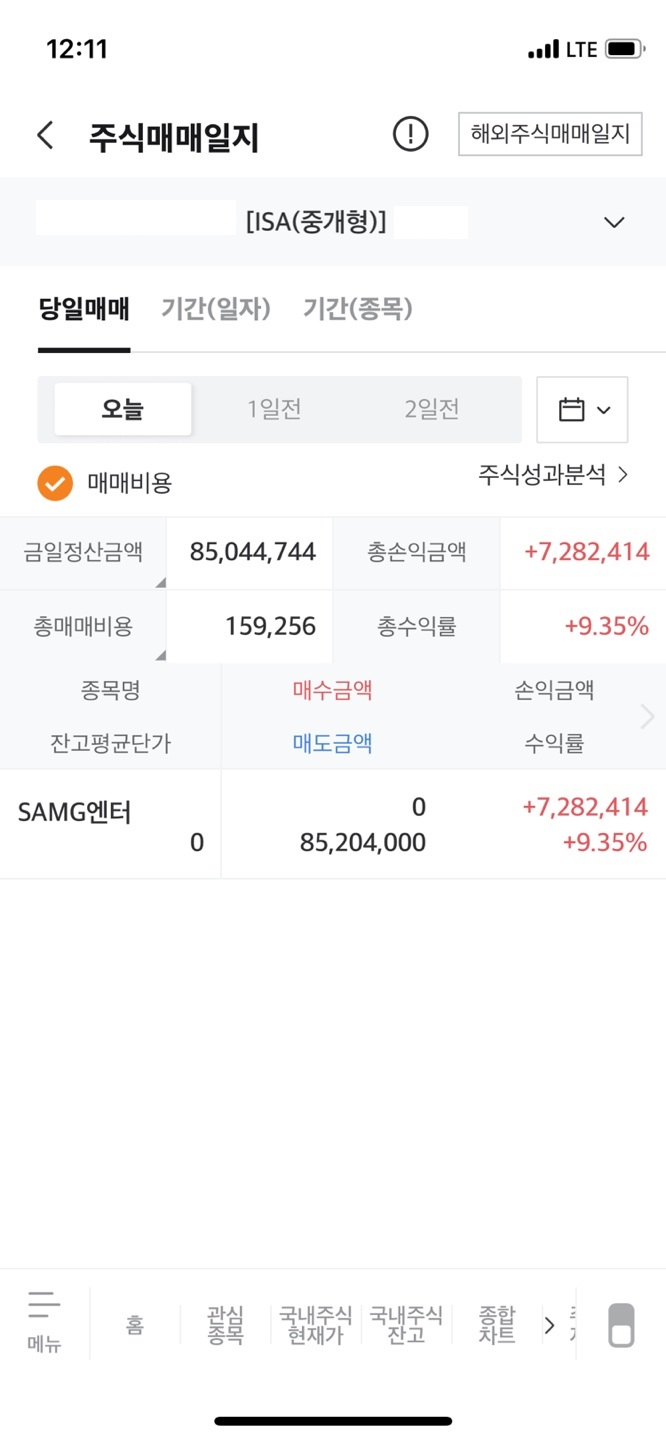The width and height of the screenshot is (666, 1440).
Task: Open 해외주식매매일지 button
Action: [x=550, y=134]
